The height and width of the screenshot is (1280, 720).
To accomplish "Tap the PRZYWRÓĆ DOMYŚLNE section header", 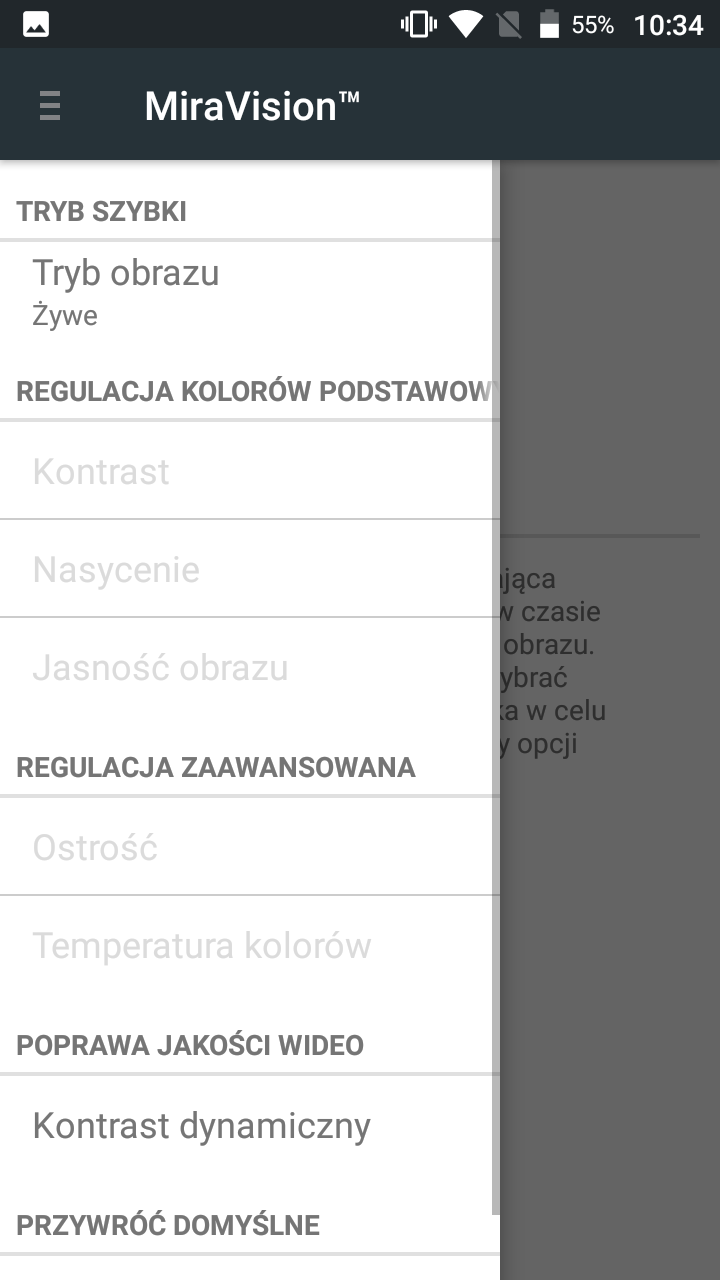I will click(x=168, y=1225).
